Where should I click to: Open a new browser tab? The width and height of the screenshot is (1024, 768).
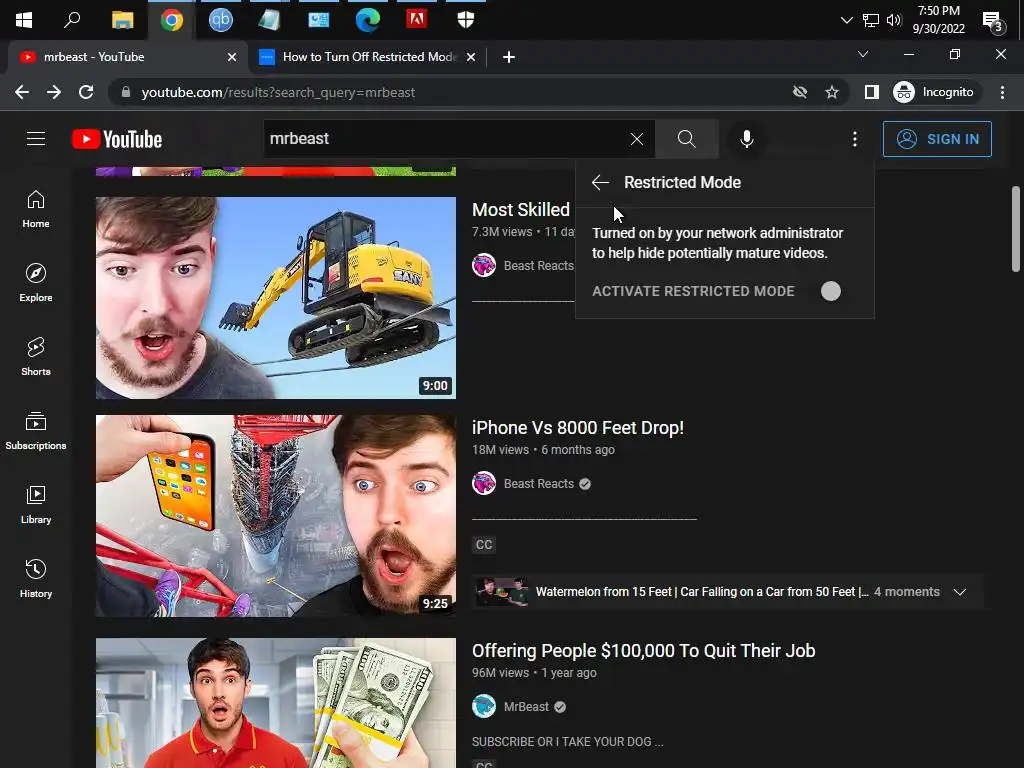pos(509,57)
